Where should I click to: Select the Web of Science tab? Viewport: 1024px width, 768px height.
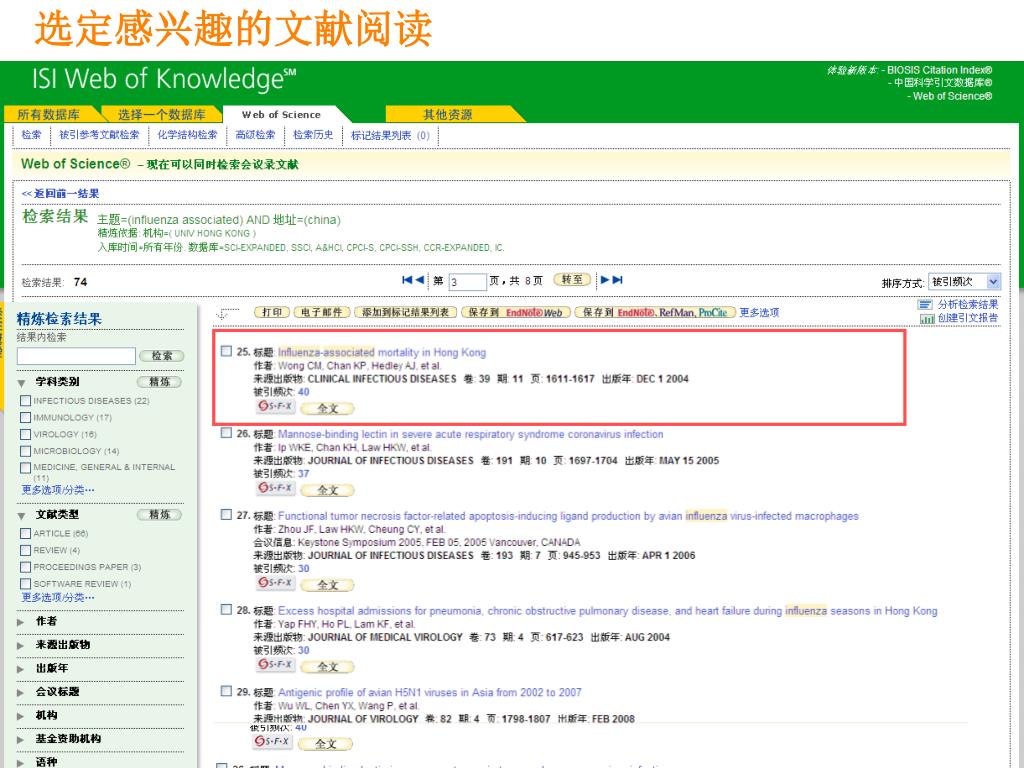[281, 114]
